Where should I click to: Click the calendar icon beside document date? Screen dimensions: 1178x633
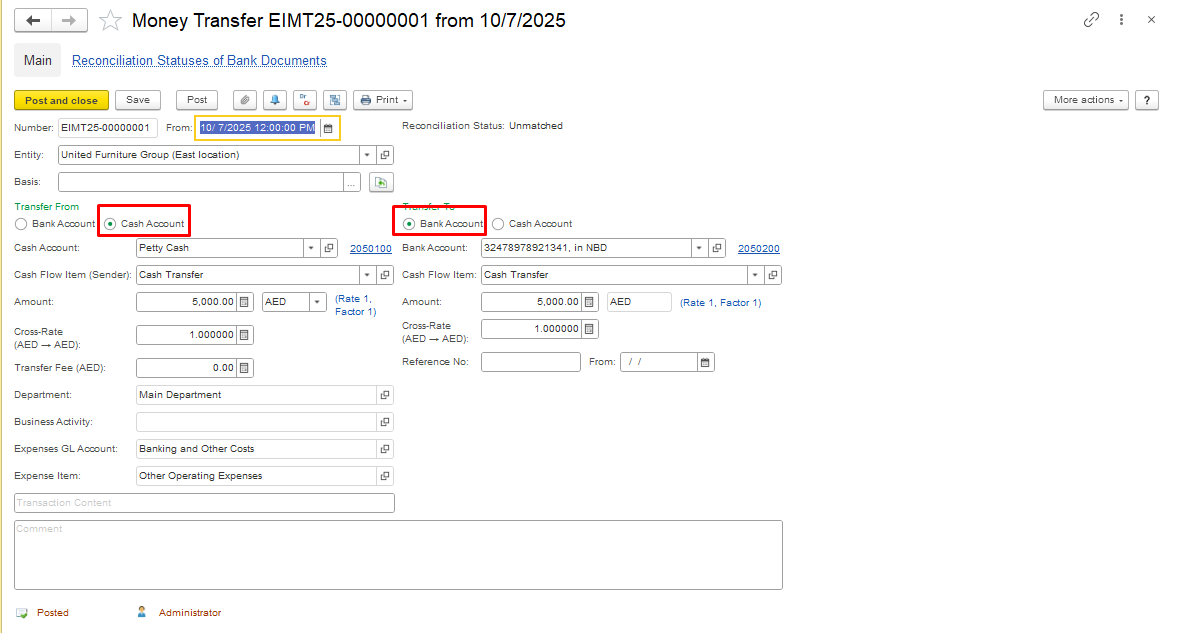pyautogui.click(x=327, y=128)
